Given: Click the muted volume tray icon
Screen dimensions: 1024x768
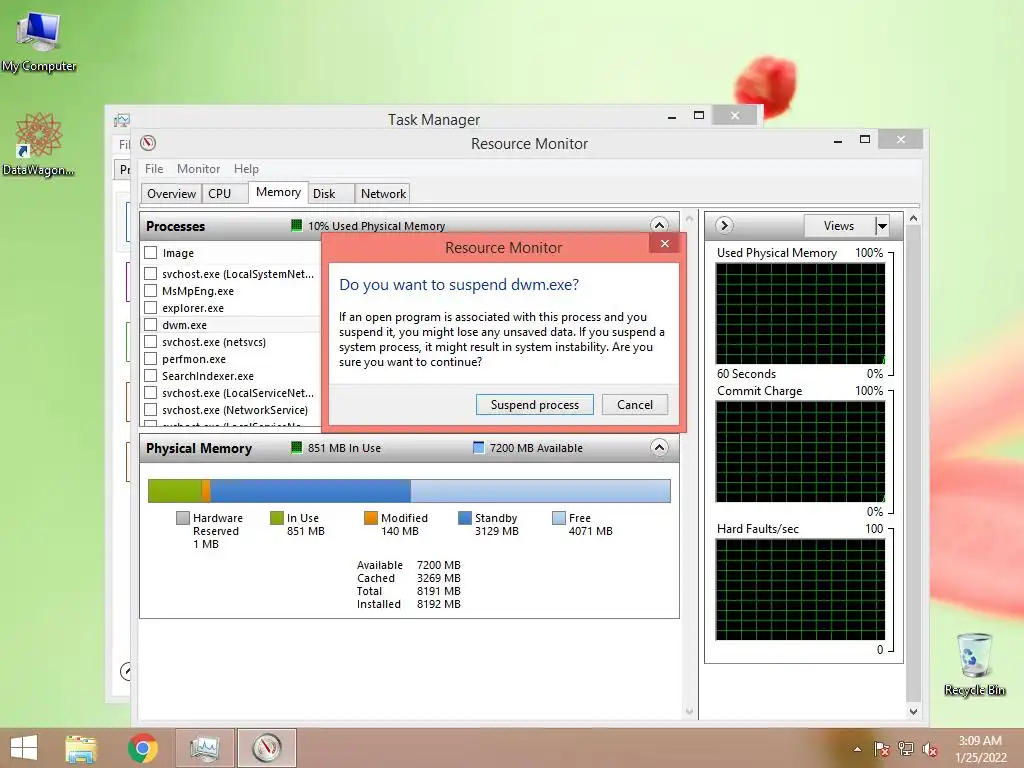Looking at the screenshot, I should click(930, 749).
